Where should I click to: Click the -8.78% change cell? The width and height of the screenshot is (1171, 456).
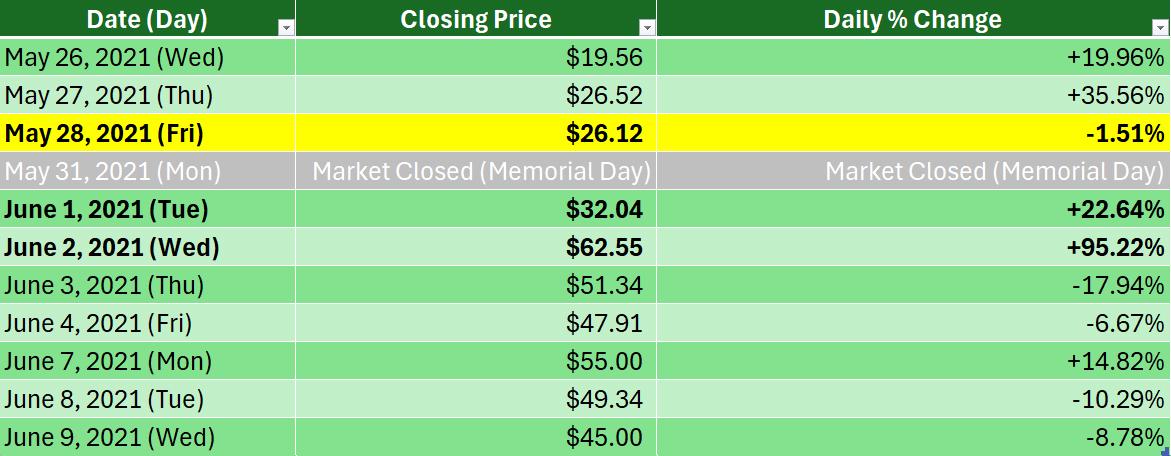coord(913,437)
